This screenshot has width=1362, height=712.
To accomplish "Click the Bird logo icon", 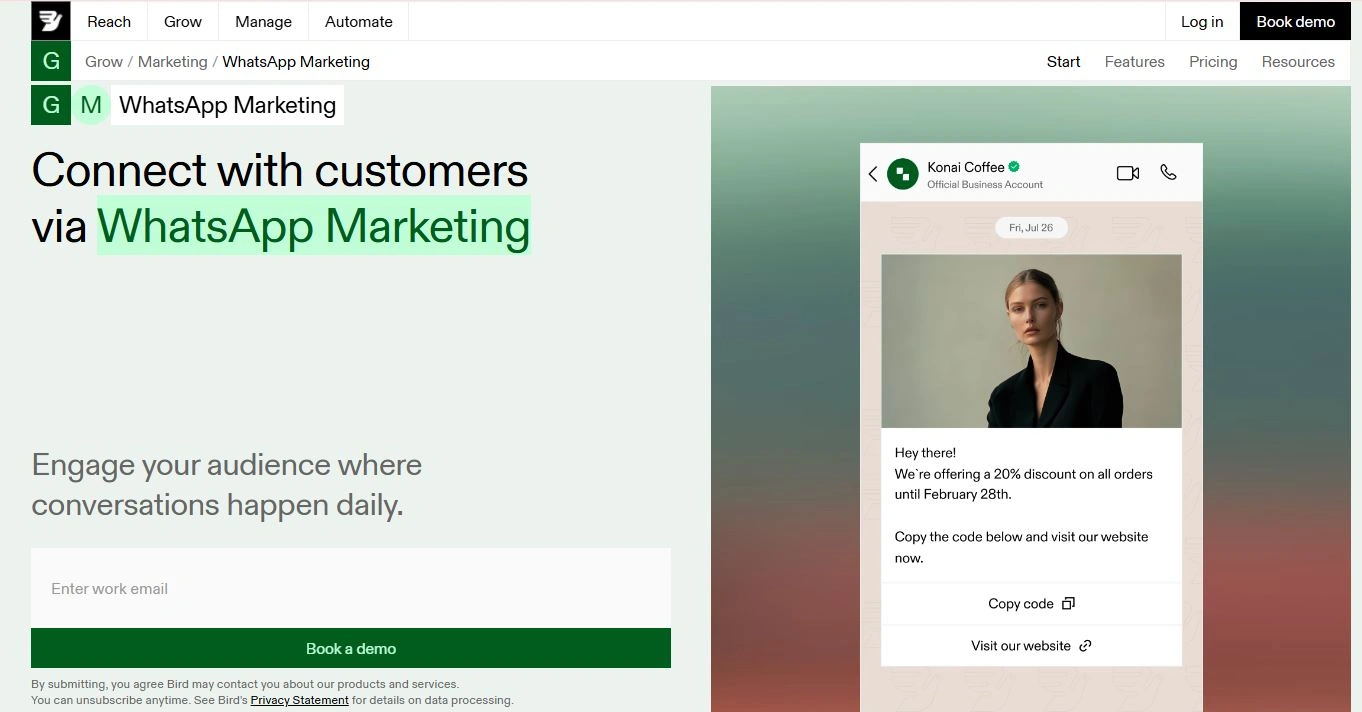I will [51, 21].
